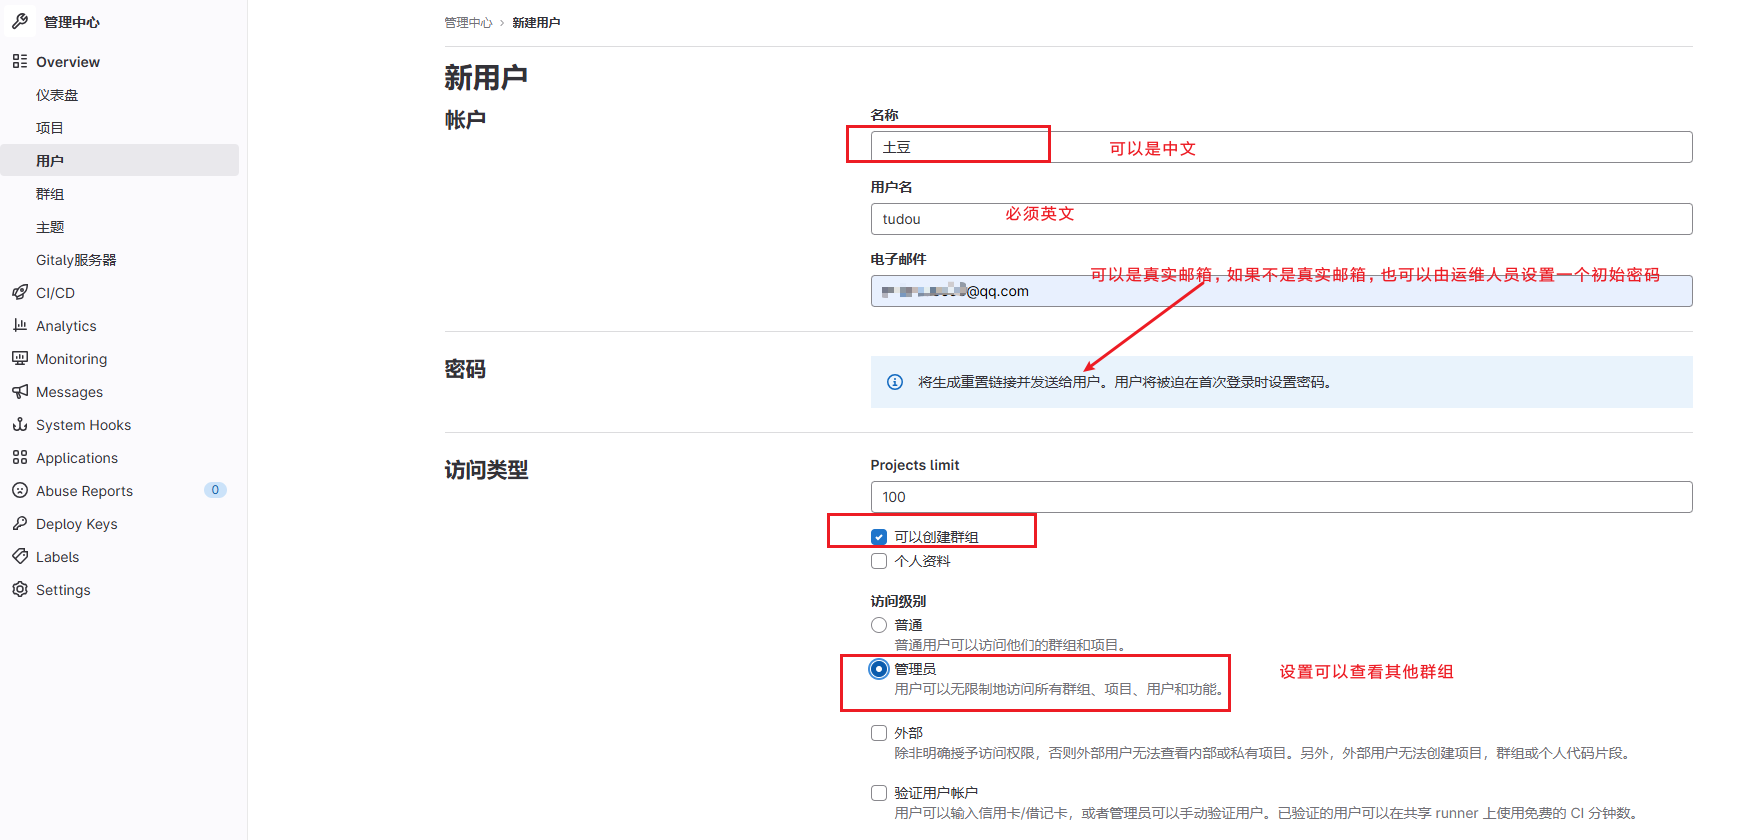The image size is (1762, 840).
Task: Click the Deploy Keys key icon
Action: coord(20,524)
